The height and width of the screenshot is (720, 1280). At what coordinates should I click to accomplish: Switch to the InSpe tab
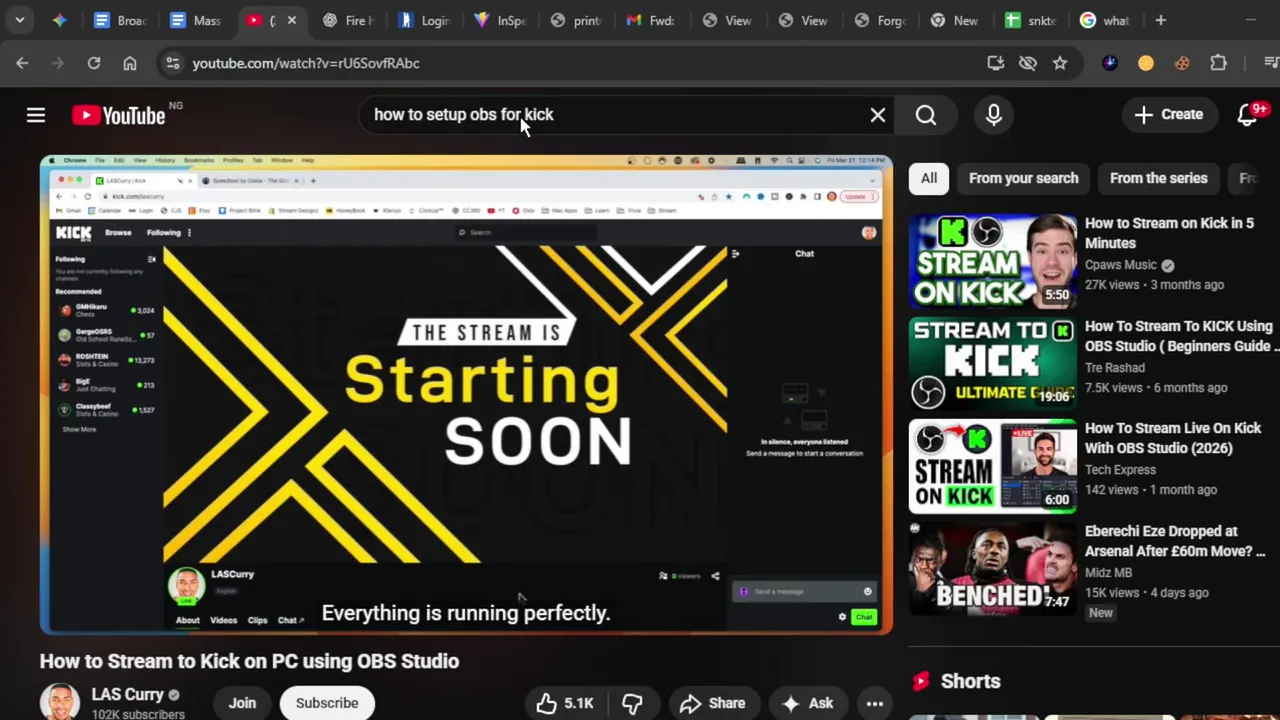[x=500, y=20]
